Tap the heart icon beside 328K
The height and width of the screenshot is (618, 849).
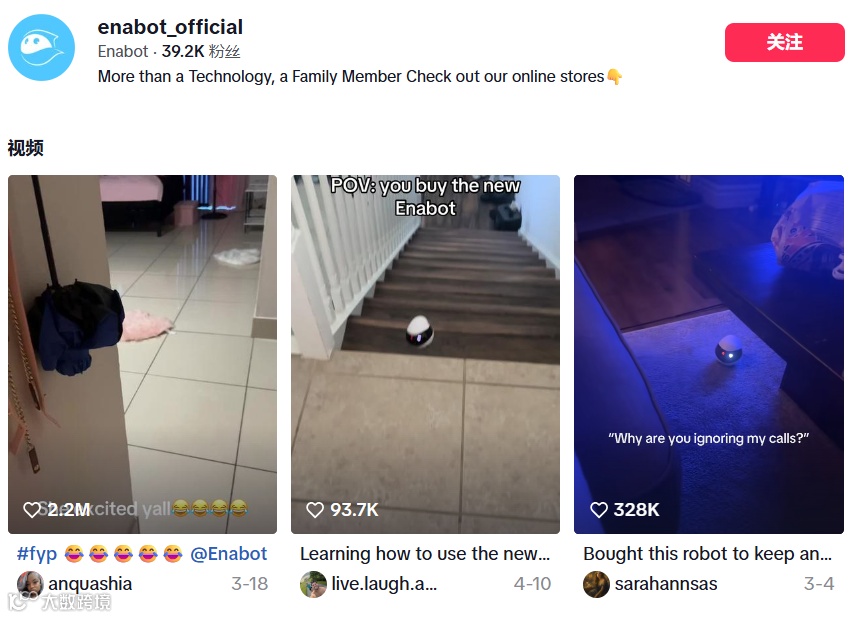pos(598,509)
